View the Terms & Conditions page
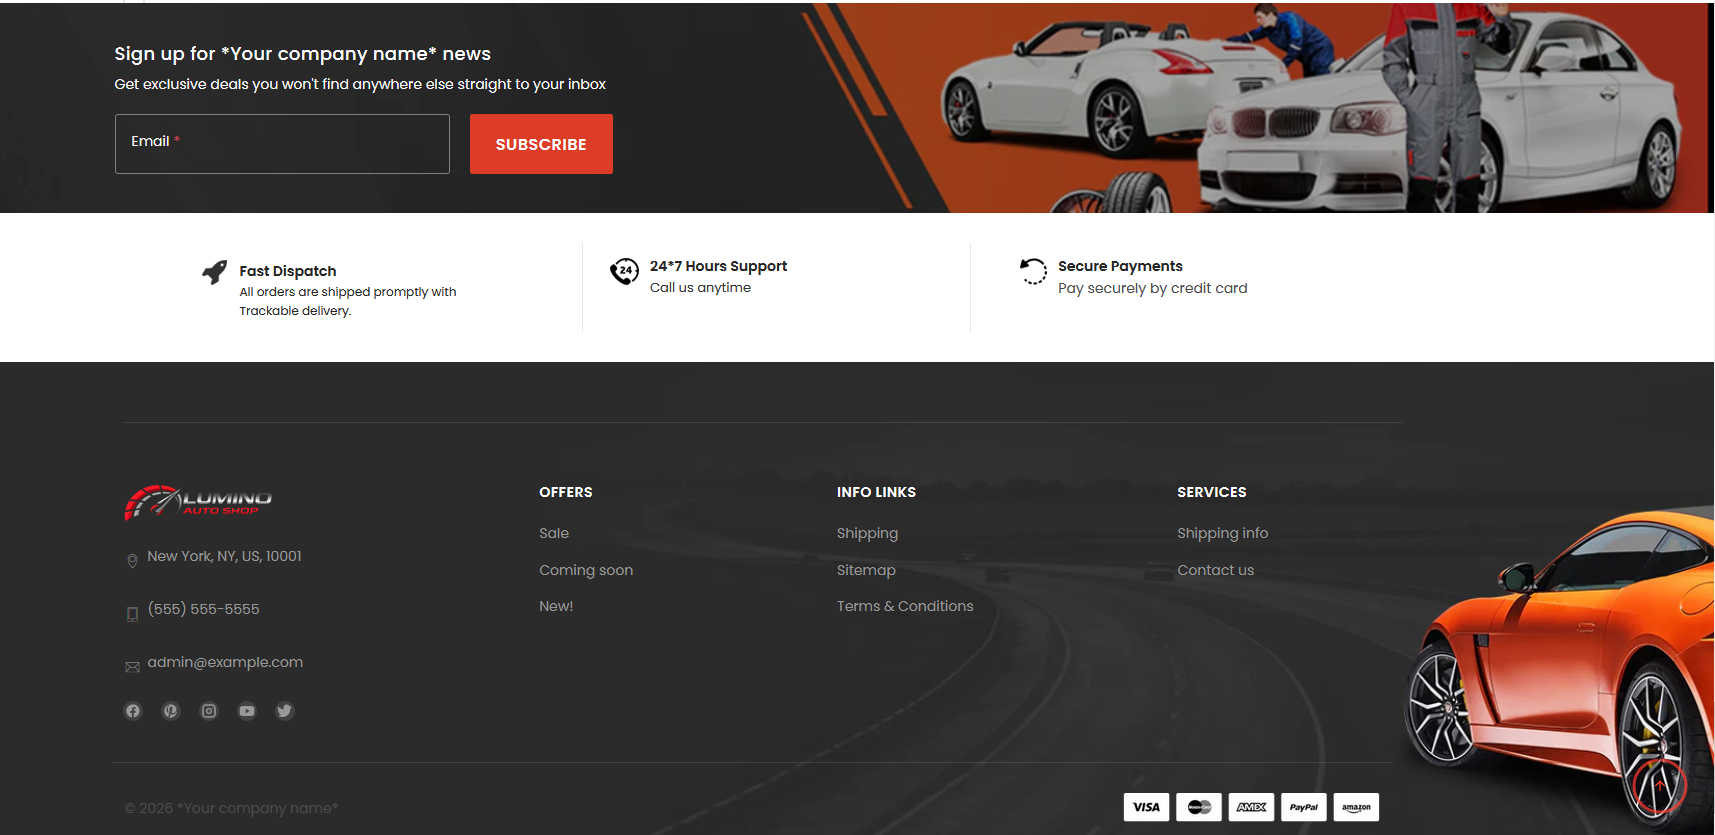Screen dimensions: 1715x835 (x=905, y=606)
